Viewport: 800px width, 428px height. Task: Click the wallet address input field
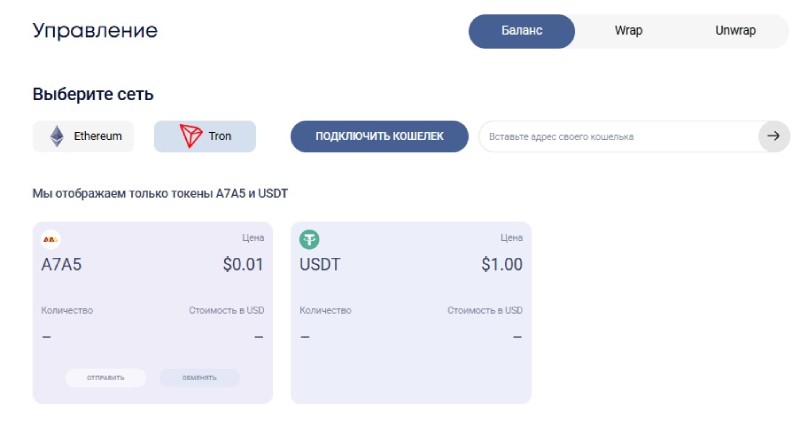coord(615,136)
